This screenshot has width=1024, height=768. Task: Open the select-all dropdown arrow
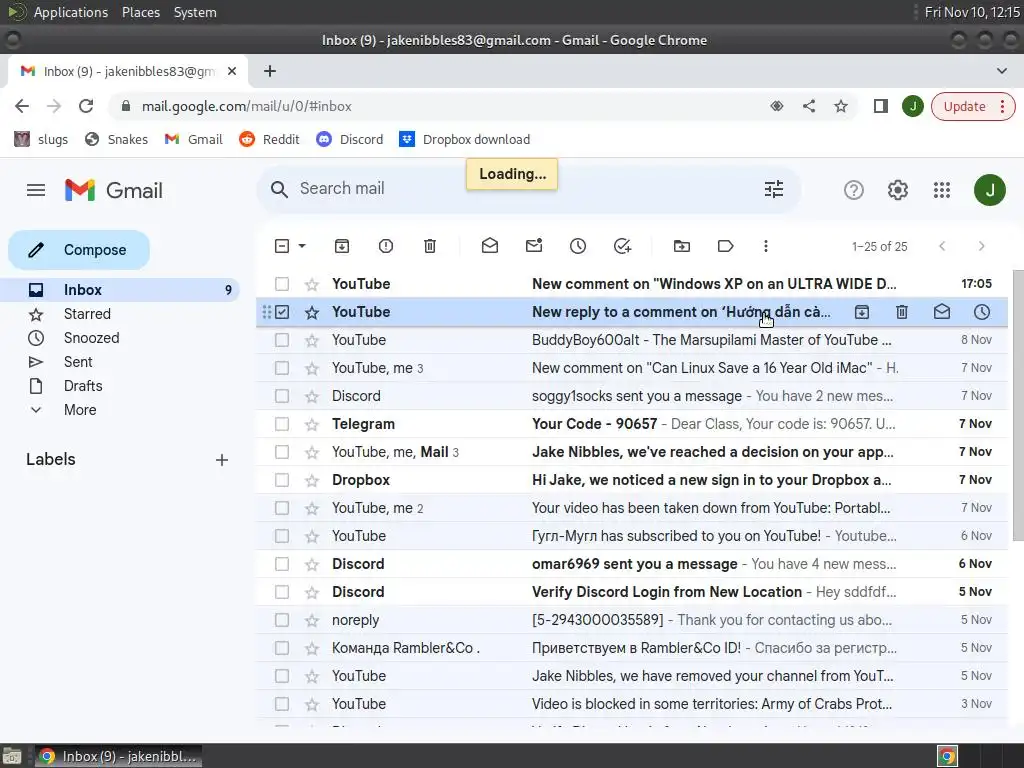point(302,246)
